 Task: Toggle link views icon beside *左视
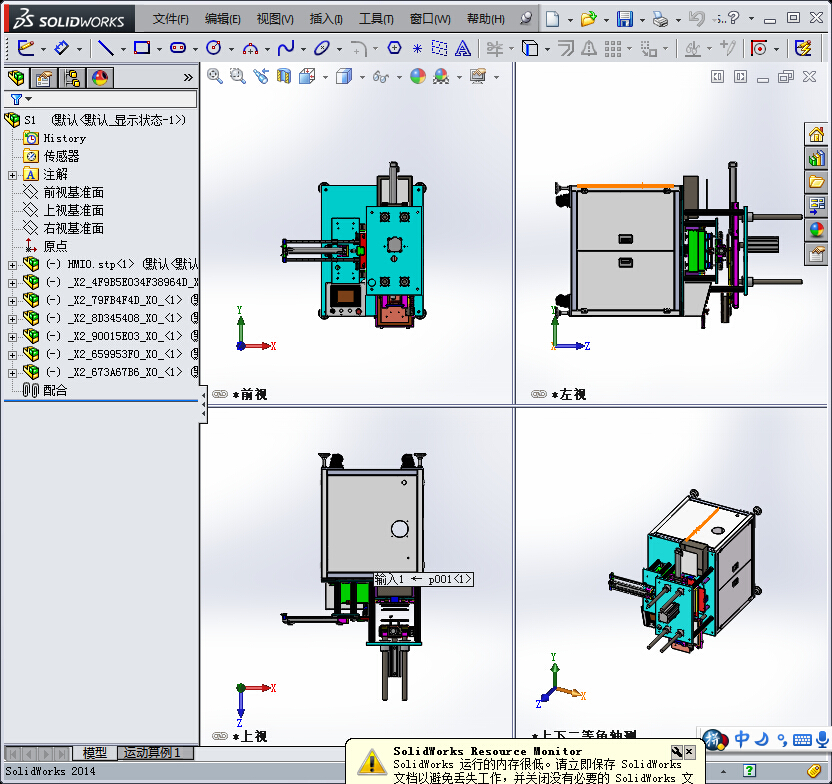pyautogui.click(x=538, y=394)
